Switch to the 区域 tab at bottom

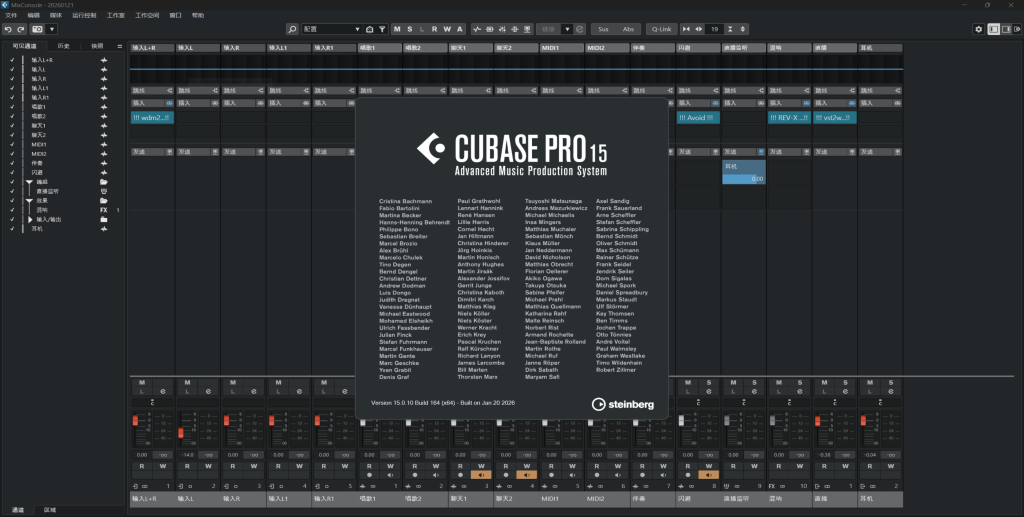(x=50, y=510)
